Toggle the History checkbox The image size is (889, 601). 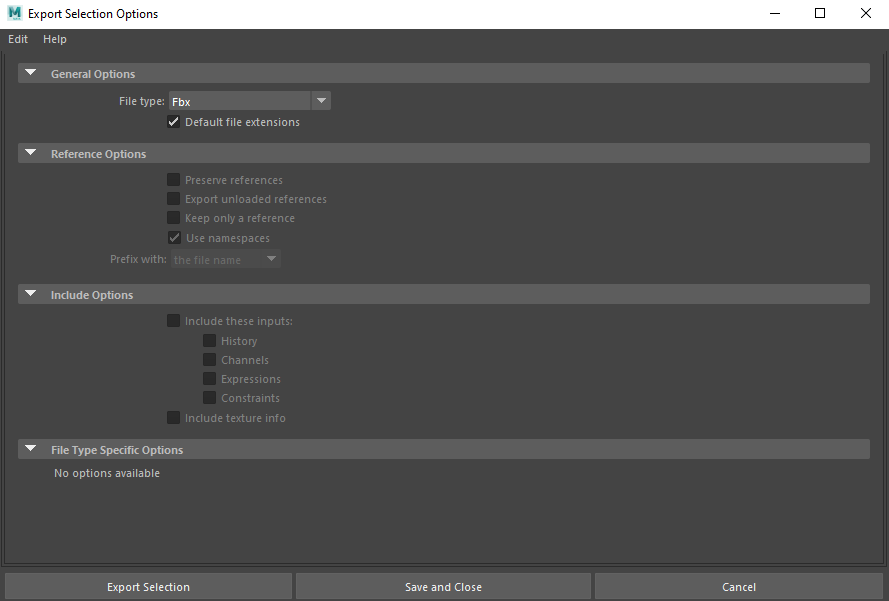(x=209, y=340)
